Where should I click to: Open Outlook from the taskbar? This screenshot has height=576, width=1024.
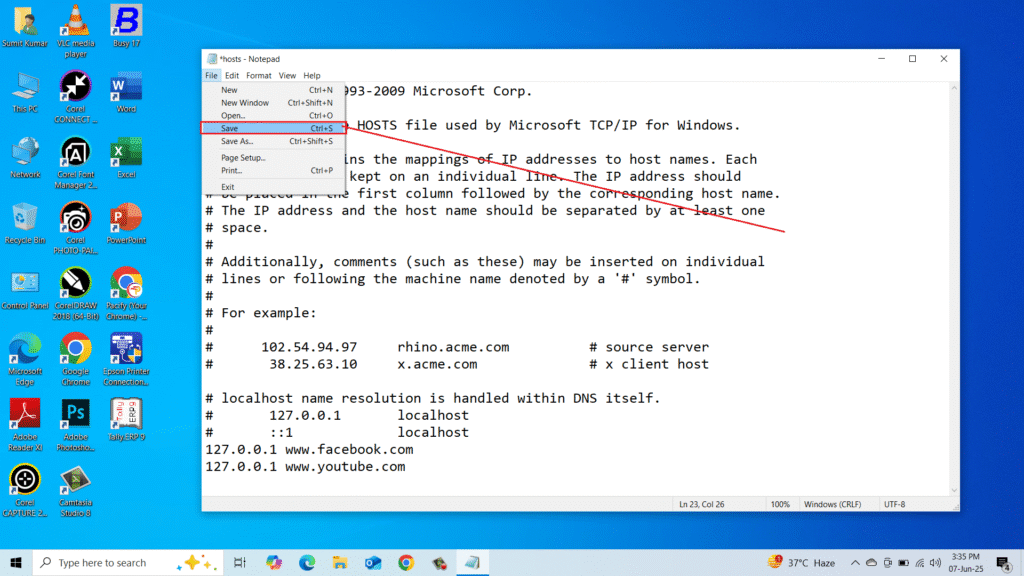[x=373, y=562]
